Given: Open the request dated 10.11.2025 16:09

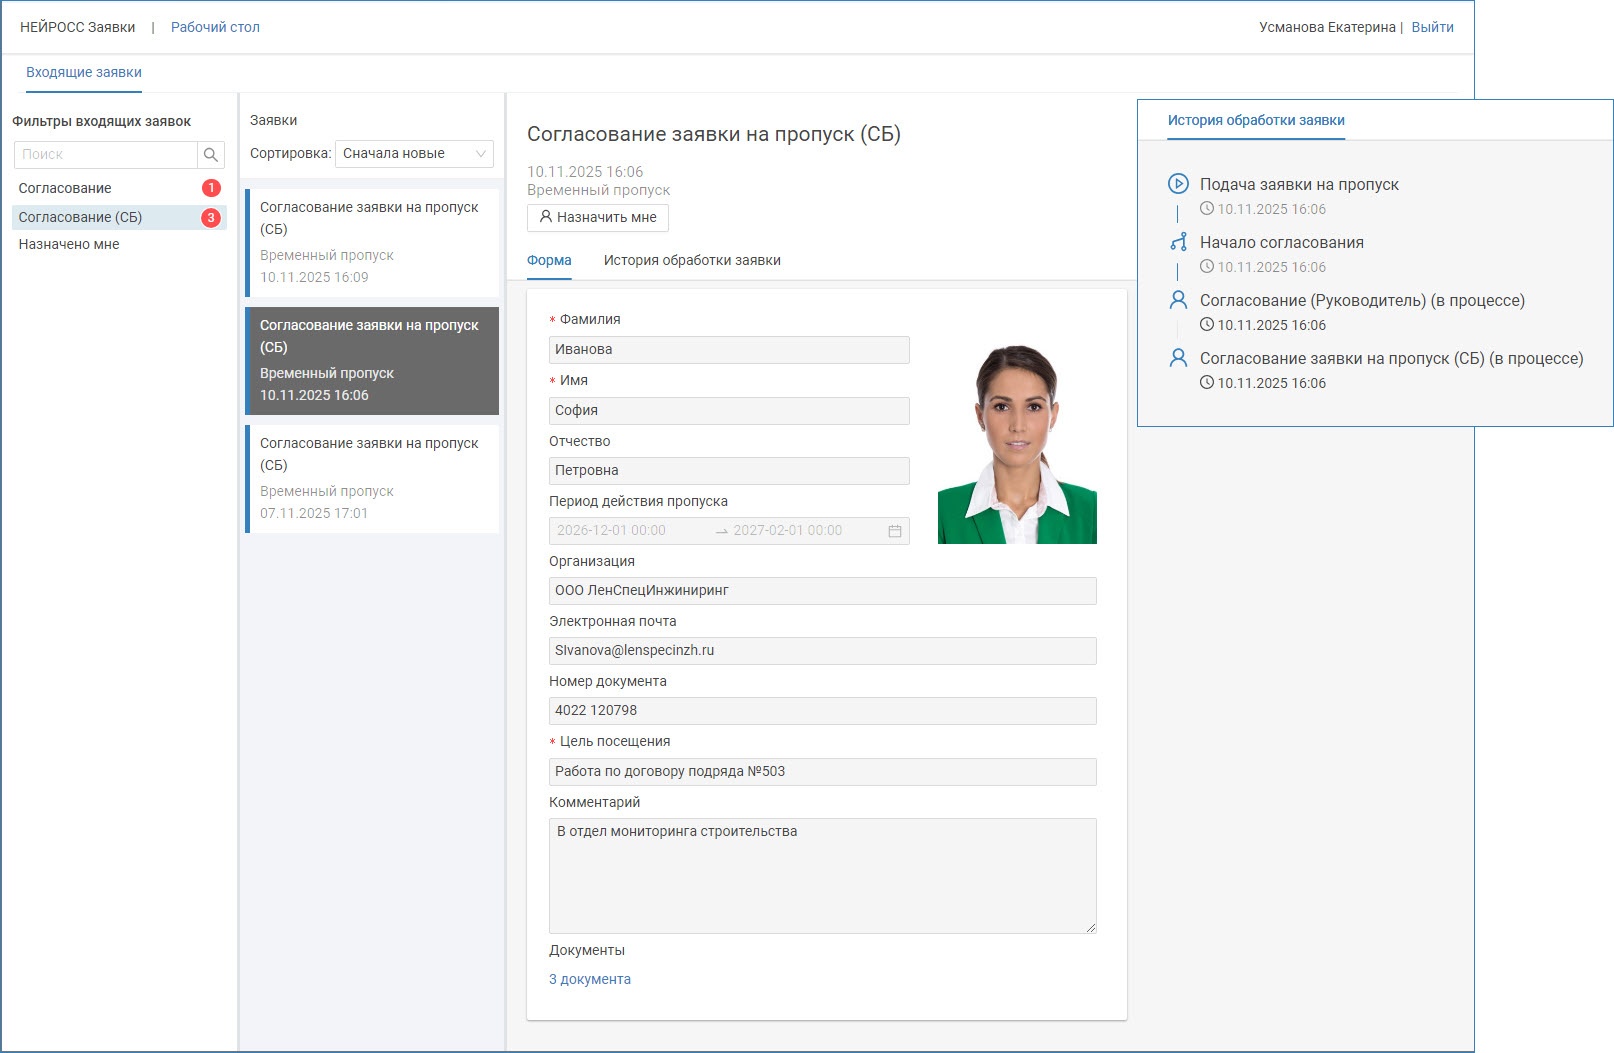Looking at the screenshot, I should [x=371, y=242].
